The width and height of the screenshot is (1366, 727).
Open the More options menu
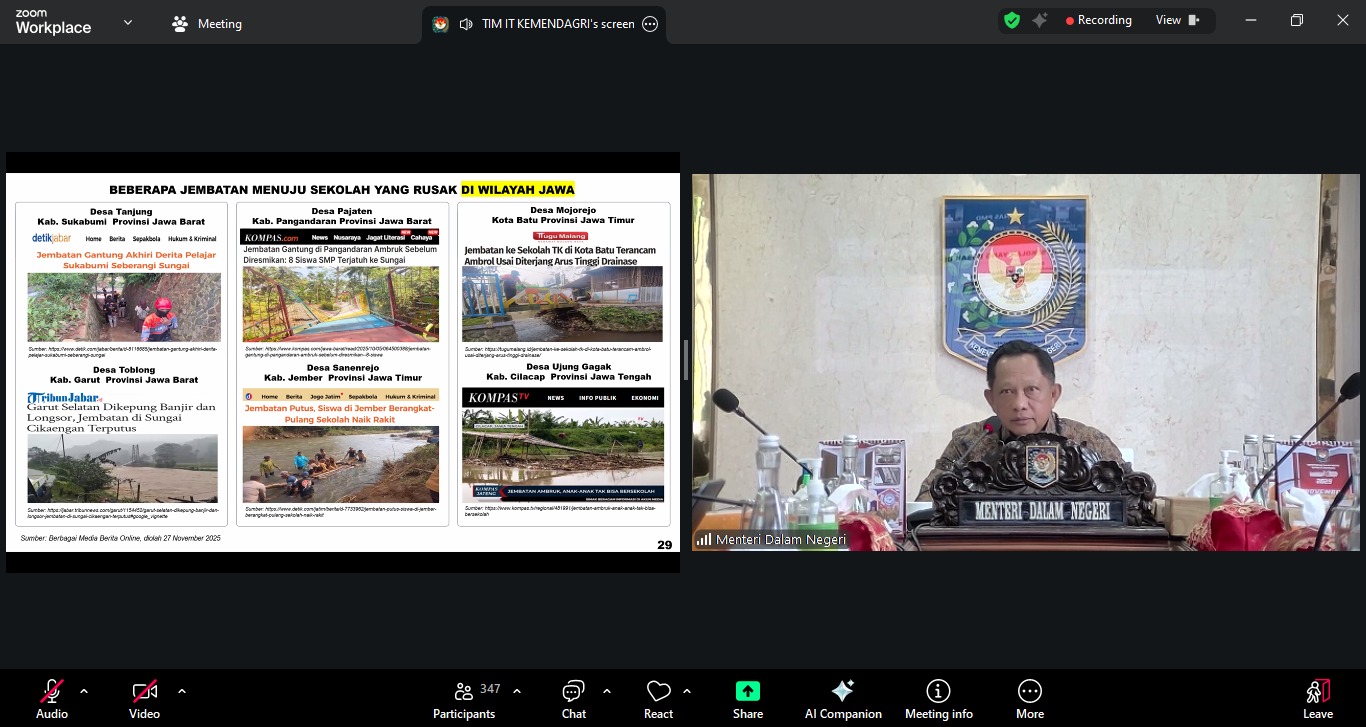pyautogui.click(x=1030, y=698)
